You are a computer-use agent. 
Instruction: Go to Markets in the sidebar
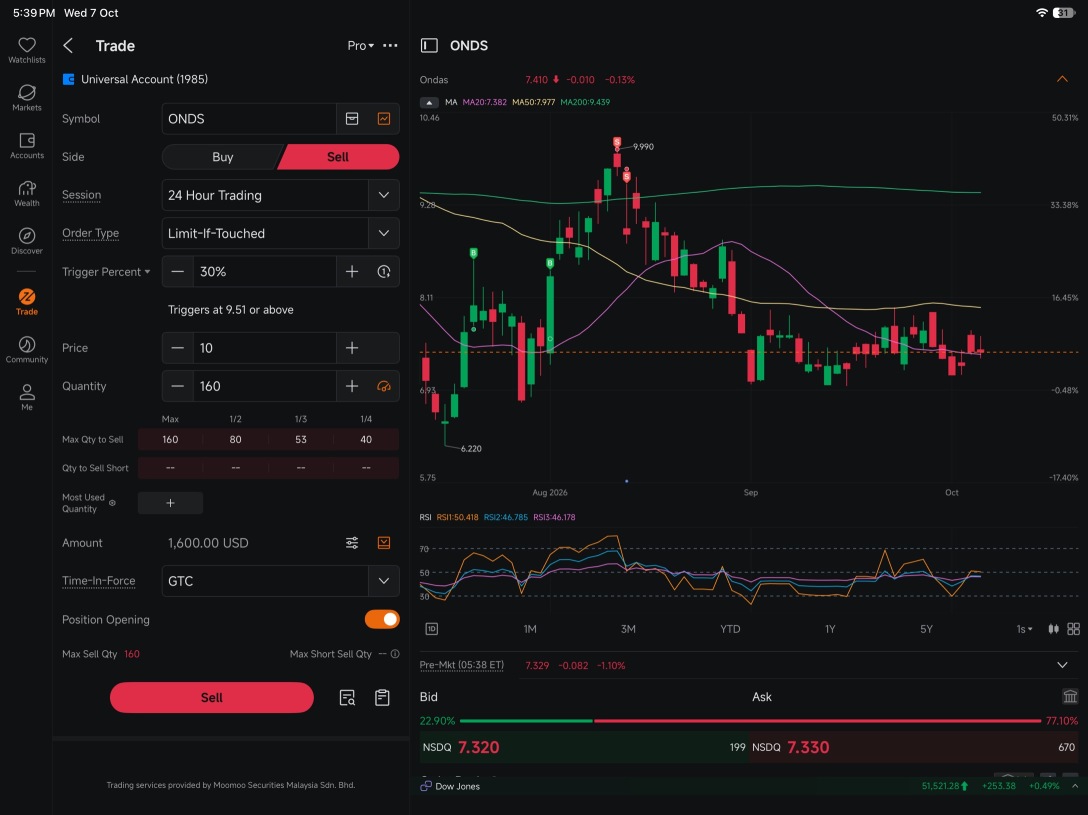click(26, 98)
